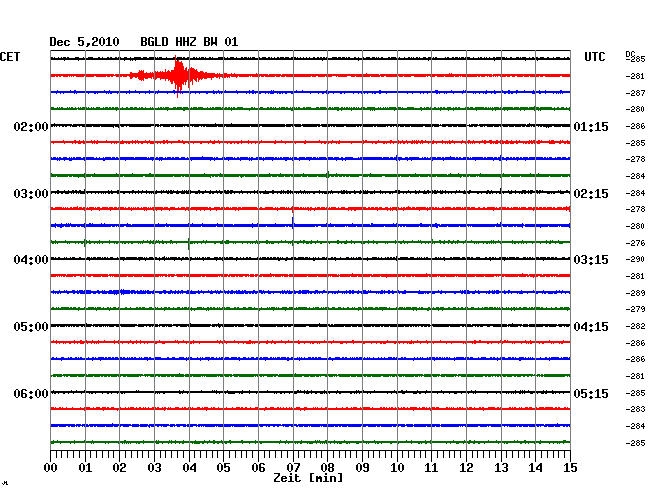Click the large seismic event on the red trace
Screen dimensions: 650x494
179,75
